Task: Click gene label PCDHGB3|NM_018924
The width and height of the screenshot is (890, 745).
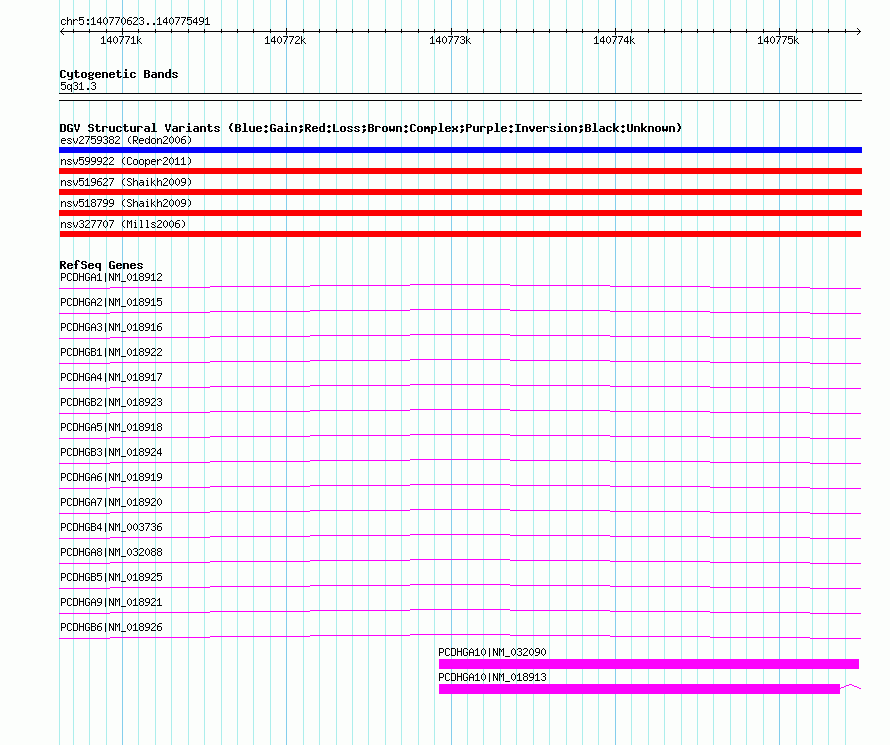Action: (111, 452)
